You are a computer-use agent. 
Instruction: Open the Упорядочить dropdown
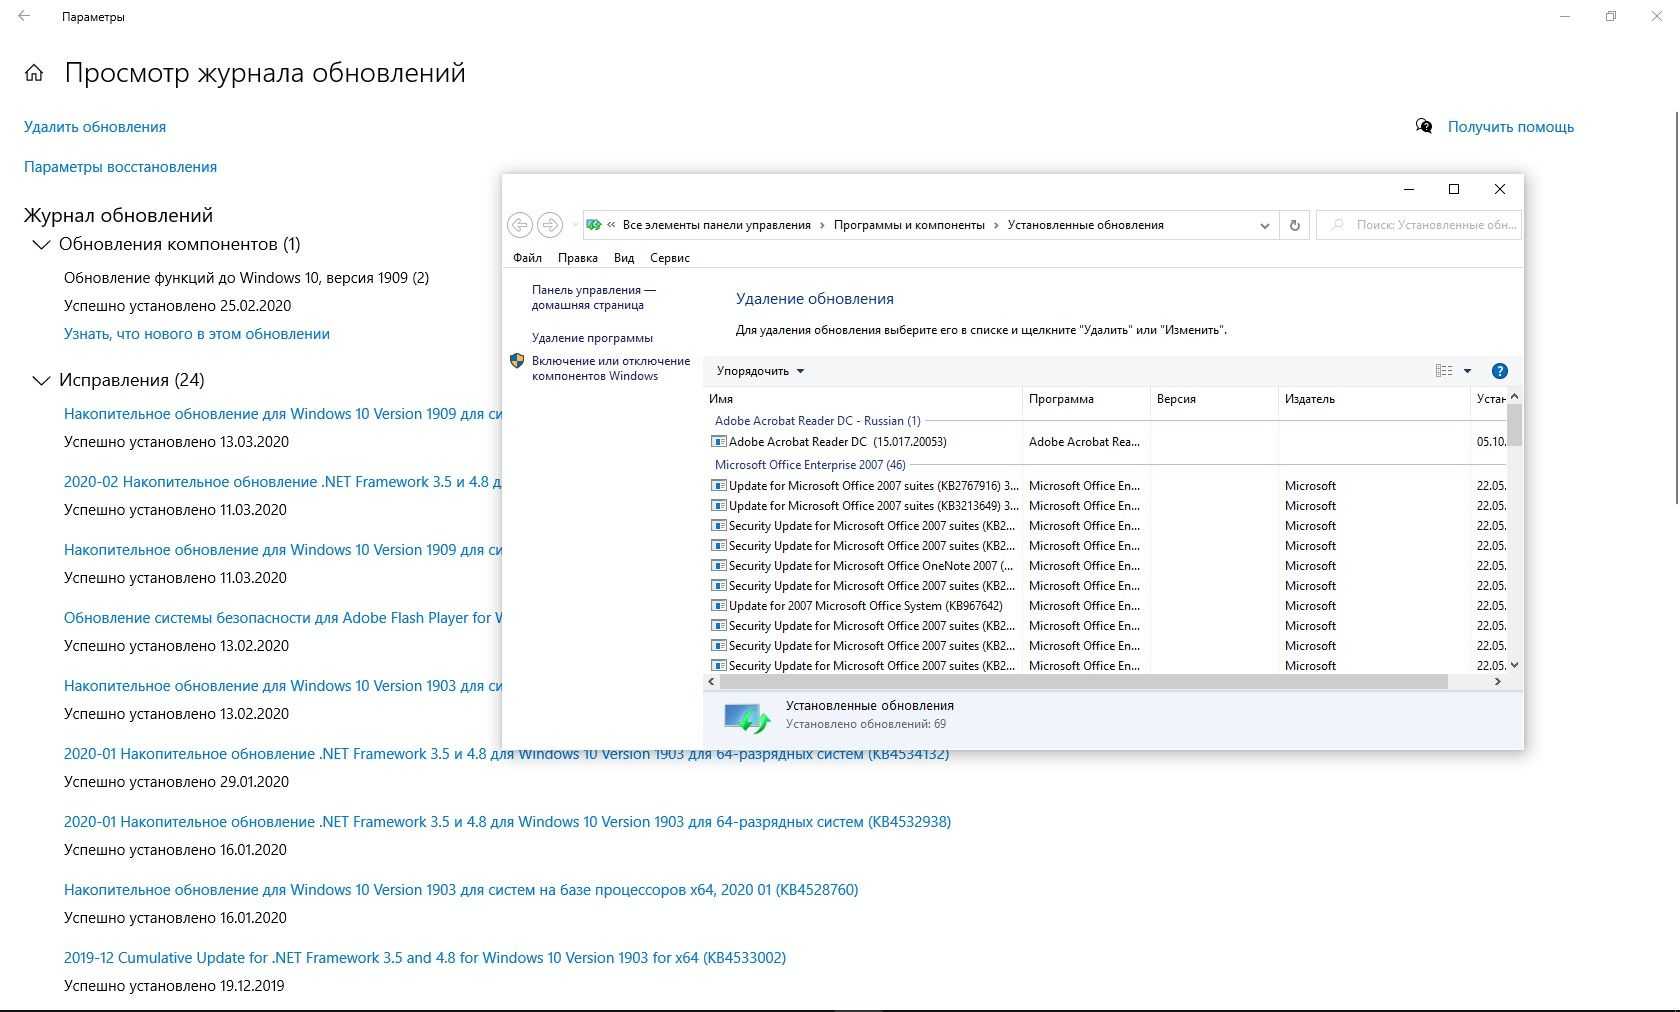760,371
